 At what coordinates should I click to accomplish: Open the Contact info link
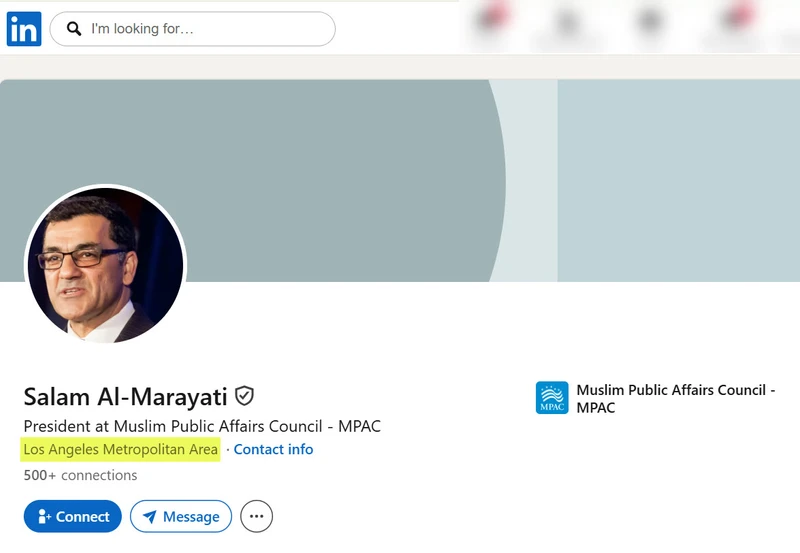point(273,449)
